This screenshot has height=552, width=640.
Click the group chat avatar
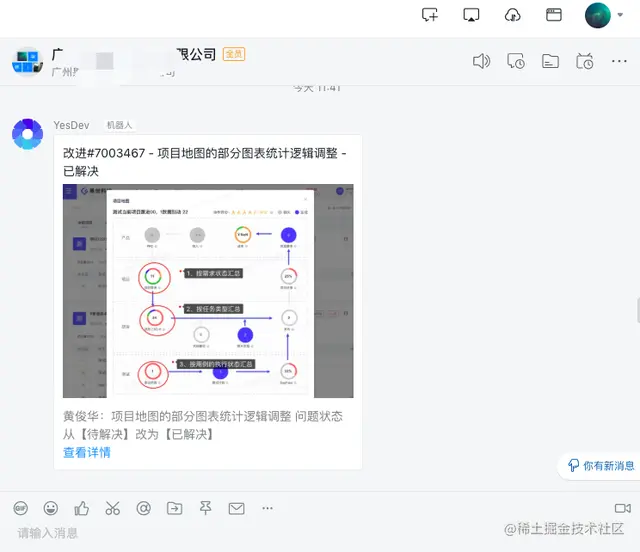click(x=27, y=62)
